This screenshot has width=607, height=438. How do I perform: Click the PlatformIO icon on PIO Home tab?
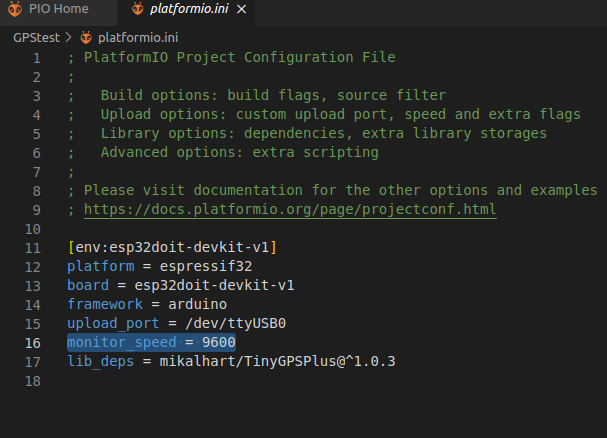(15, 10)
